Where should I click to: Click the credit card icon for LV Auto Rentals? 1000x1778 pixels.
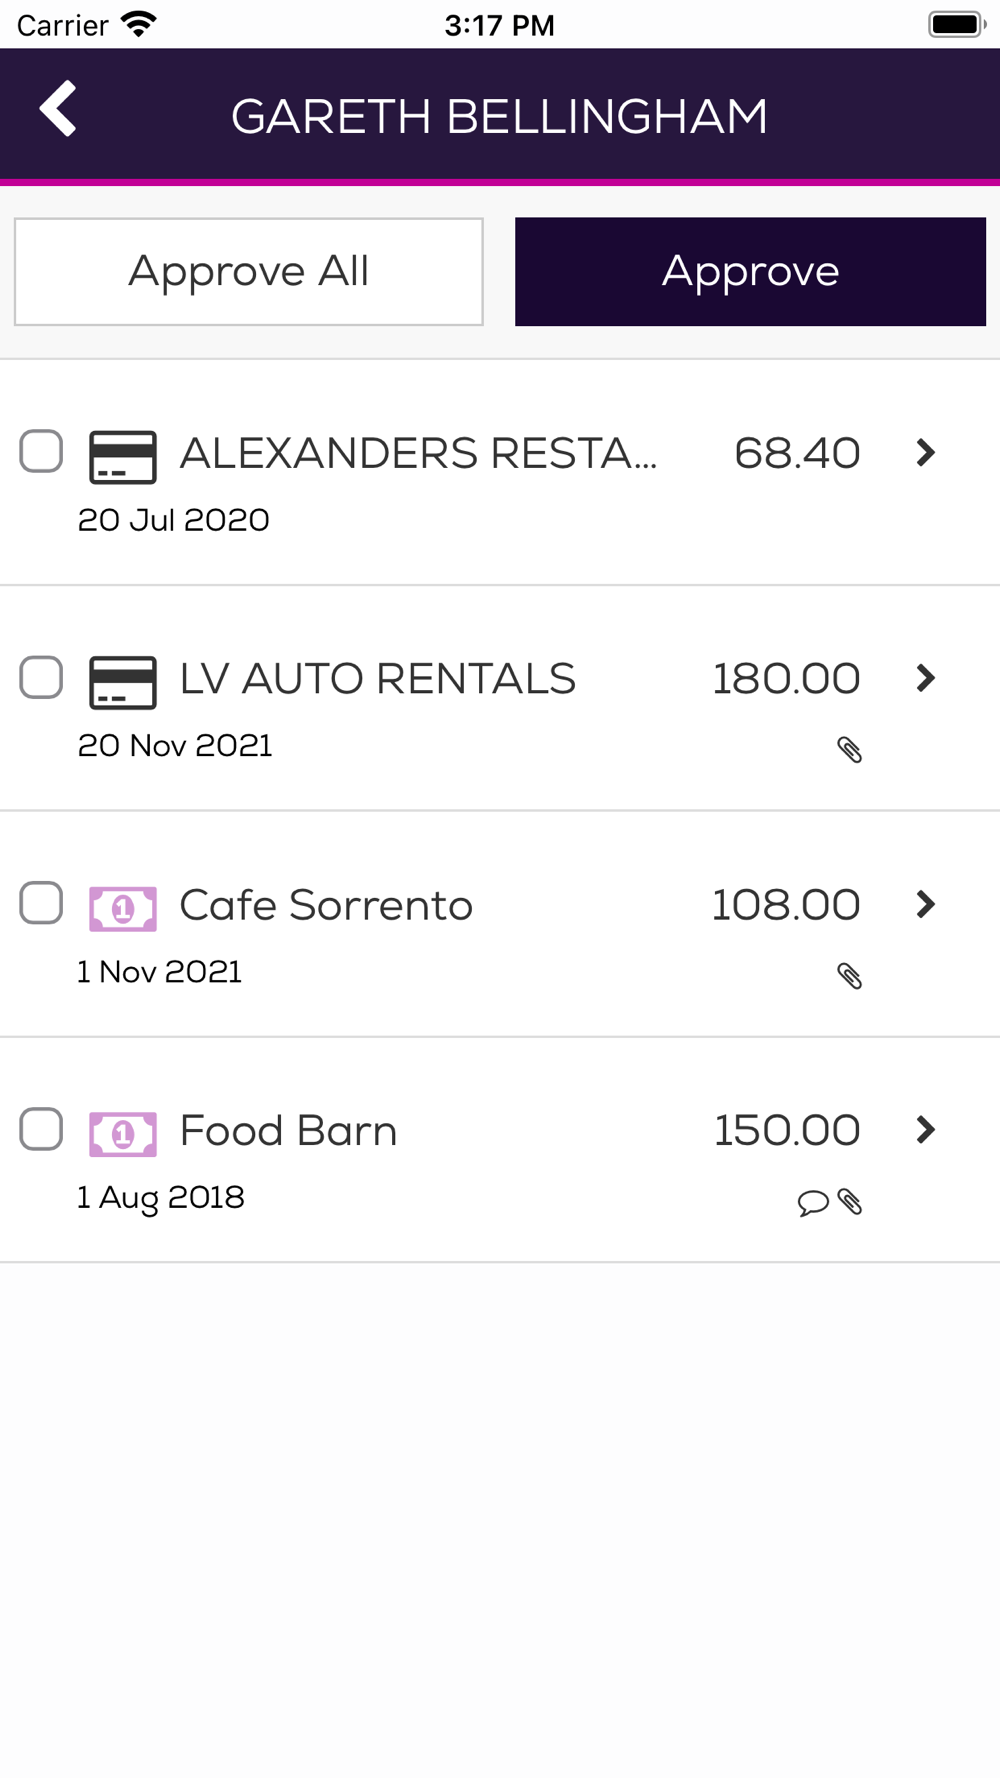tap(122, 682)
